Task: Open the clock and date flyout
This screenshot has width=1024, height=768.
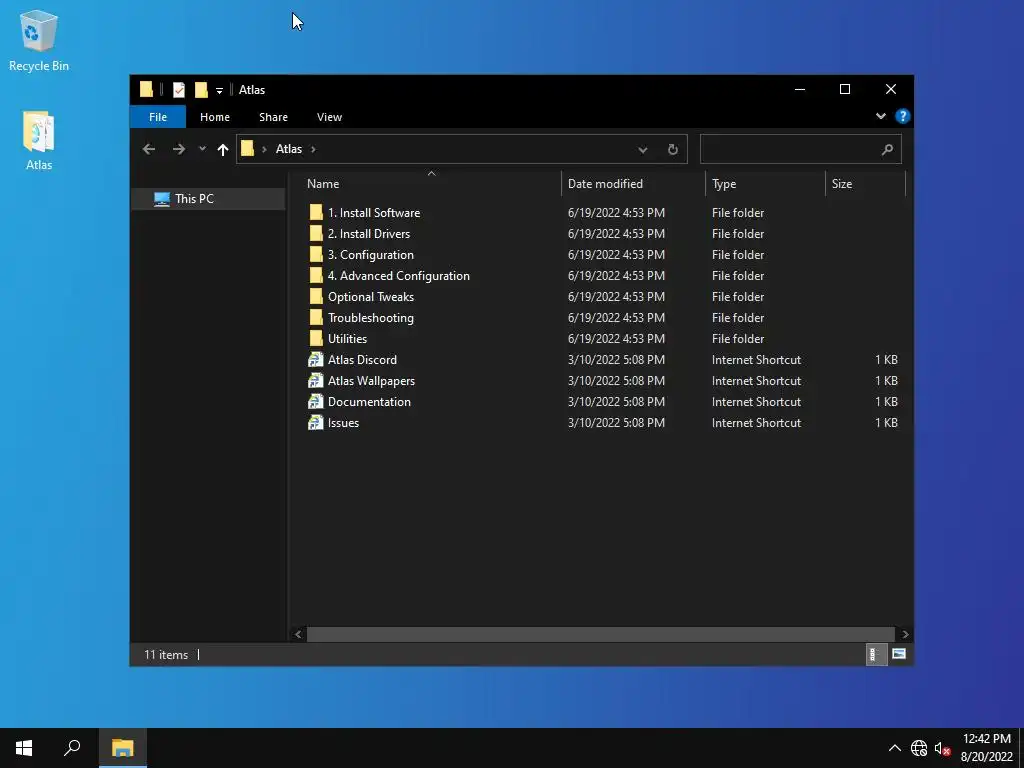Action: tap(986, 748)
